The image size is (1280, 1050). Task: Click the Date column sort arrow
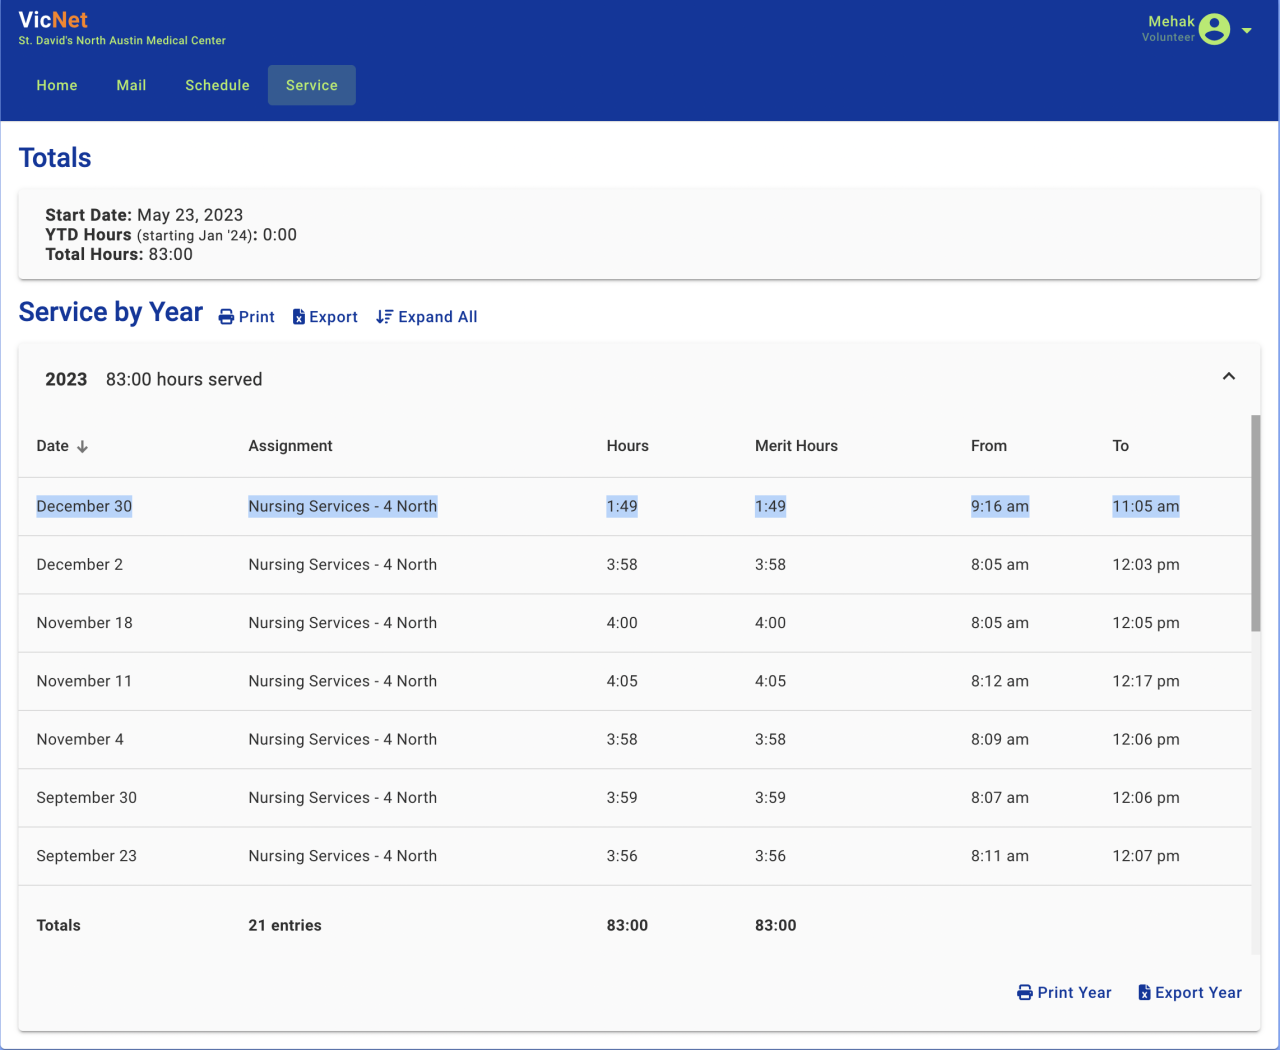click(83, 447)
